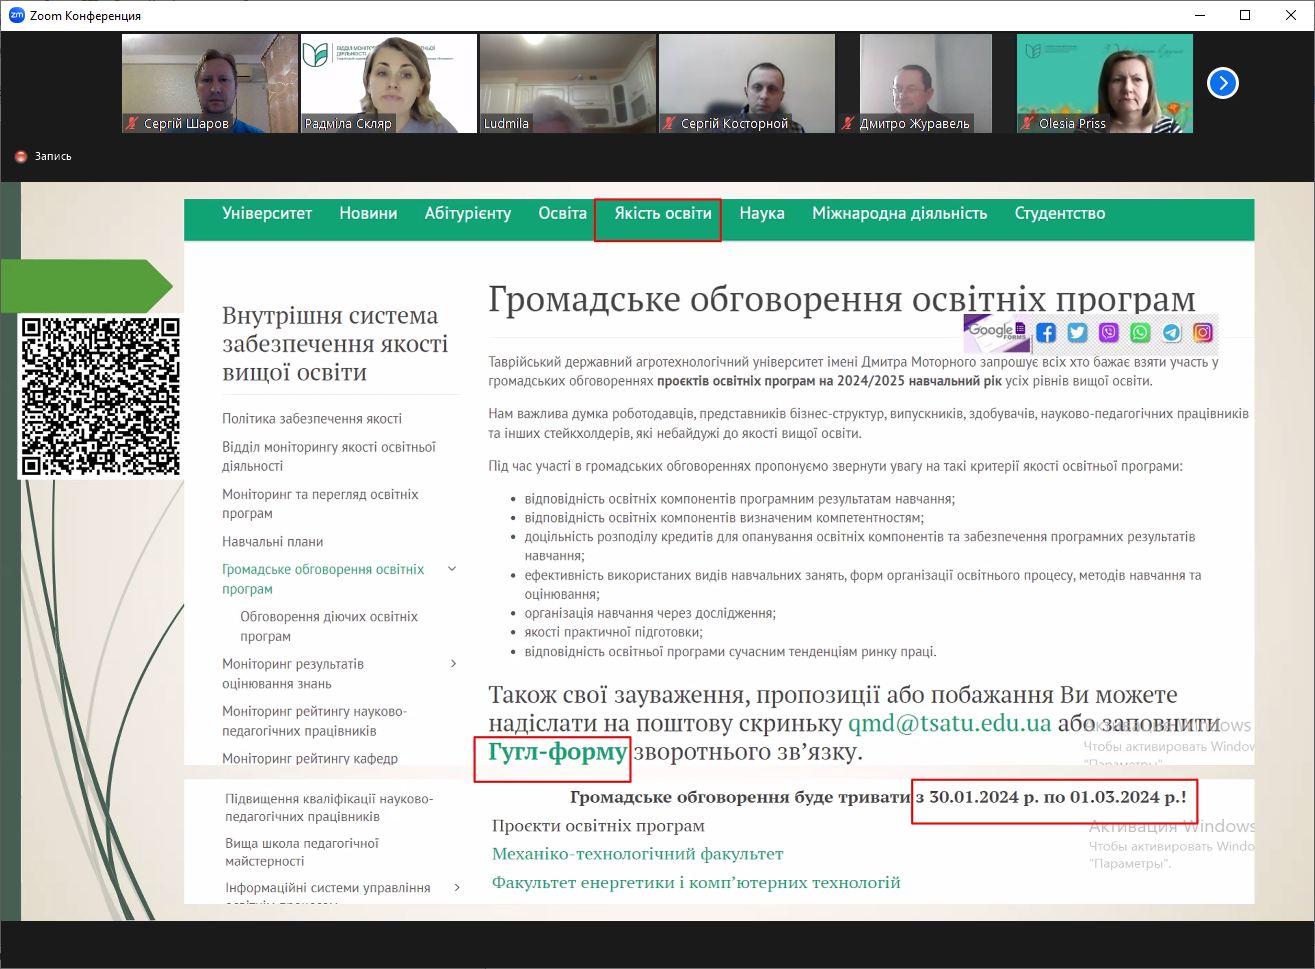The width and height of the screenshot is (1315, 969).
Task: Collapse the Громадське обговорення освітніх програм submenu chevron
Action: click(x=452, y=569)
